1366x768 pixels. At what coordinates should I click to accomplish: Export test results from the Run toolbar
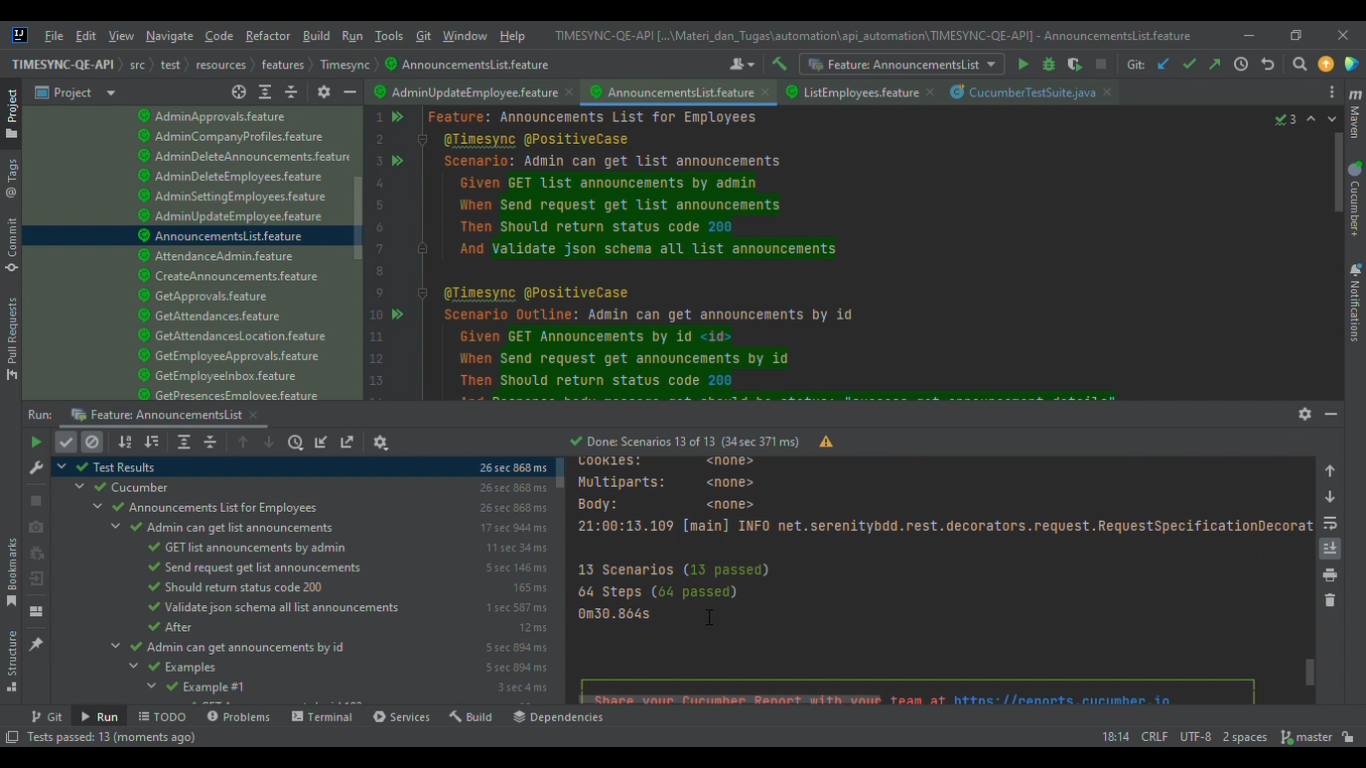[347, 441]
